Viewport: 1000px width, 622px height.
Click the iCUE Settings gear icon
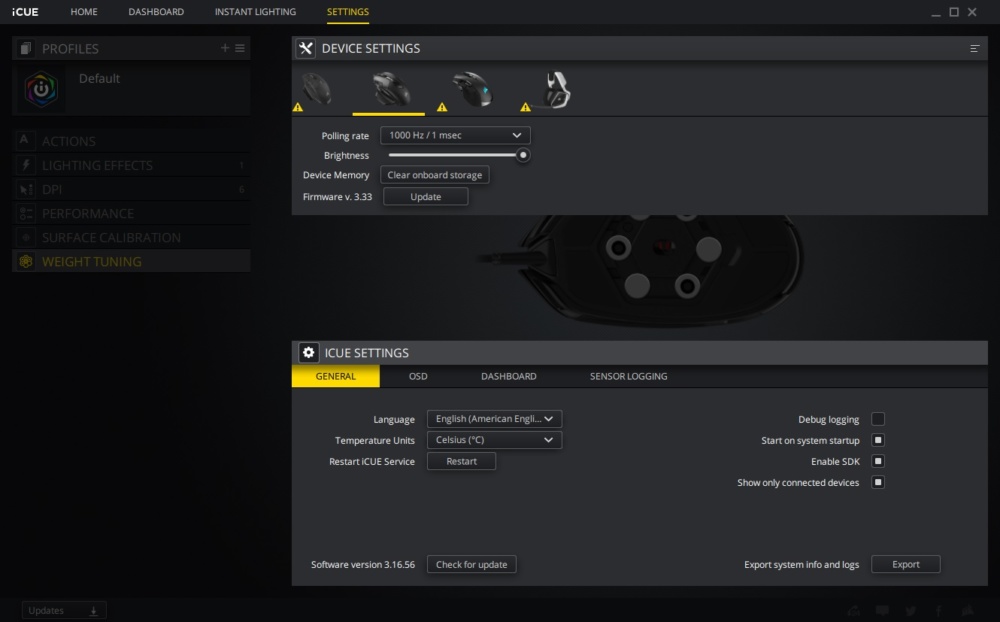(309, 352)
